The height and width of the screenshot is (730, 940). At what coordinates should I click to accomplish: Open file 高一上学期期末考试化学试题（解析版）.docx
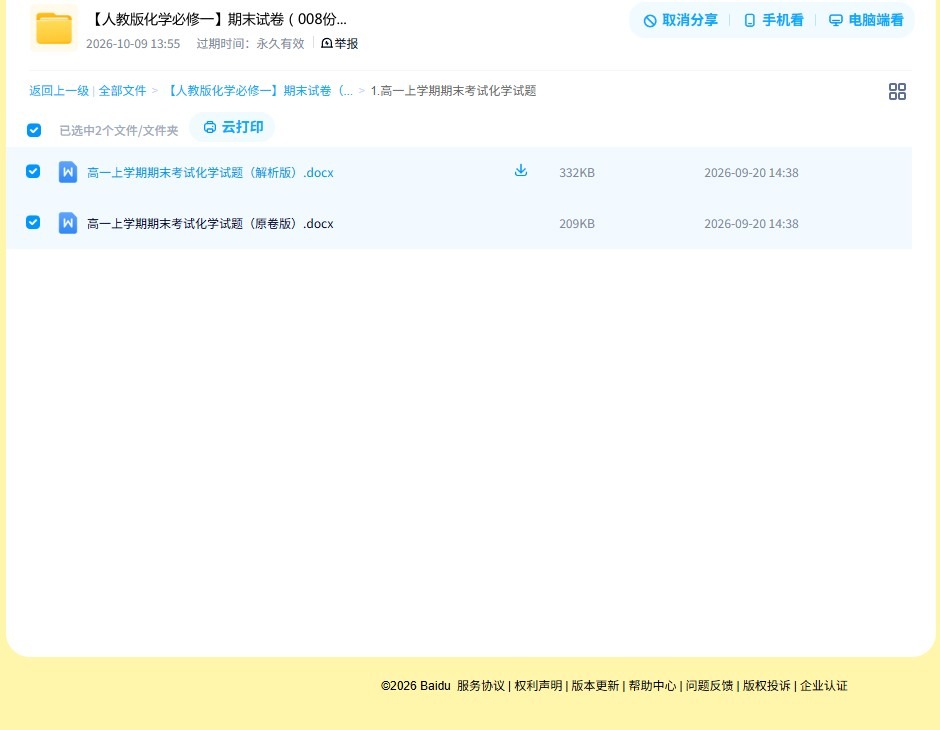pyautogui.click(x=210, y=173)
